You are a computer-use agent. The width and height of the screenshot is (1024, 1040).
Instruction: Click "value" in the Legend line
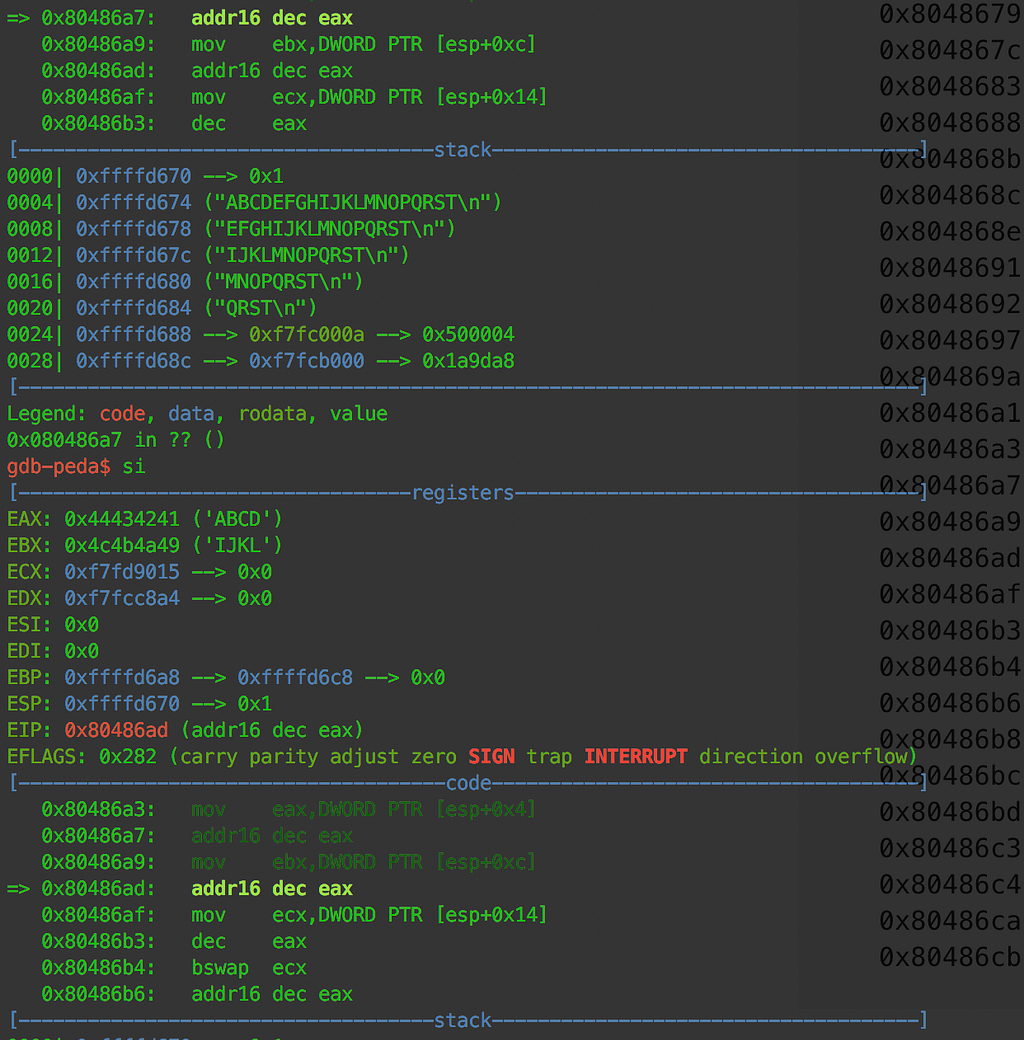point(359,414)
